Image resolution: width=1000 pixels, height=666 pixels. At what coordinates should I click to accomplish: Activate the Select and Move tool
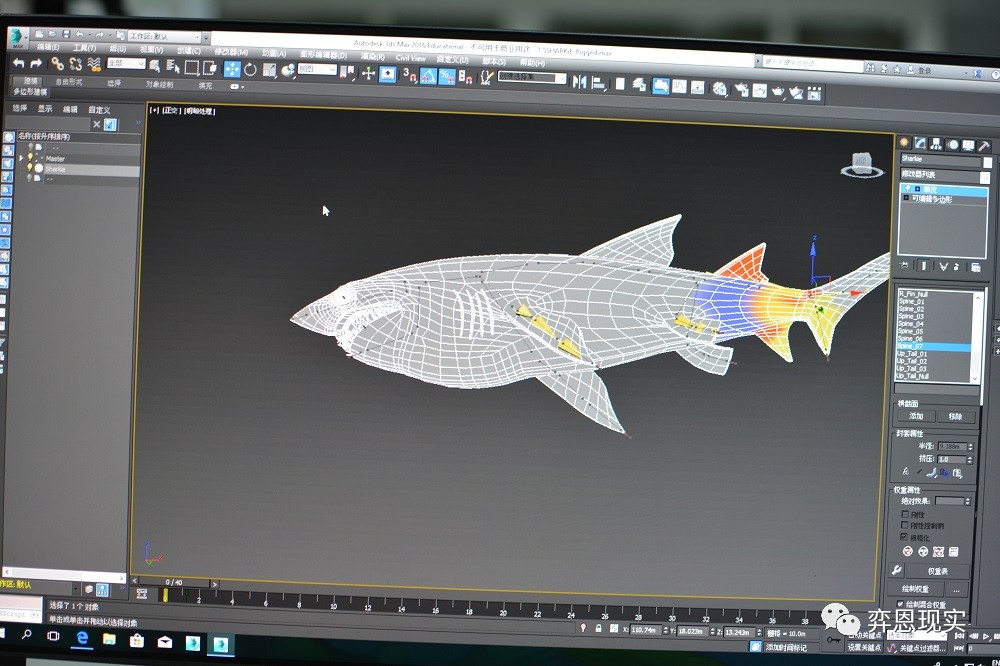232,69
